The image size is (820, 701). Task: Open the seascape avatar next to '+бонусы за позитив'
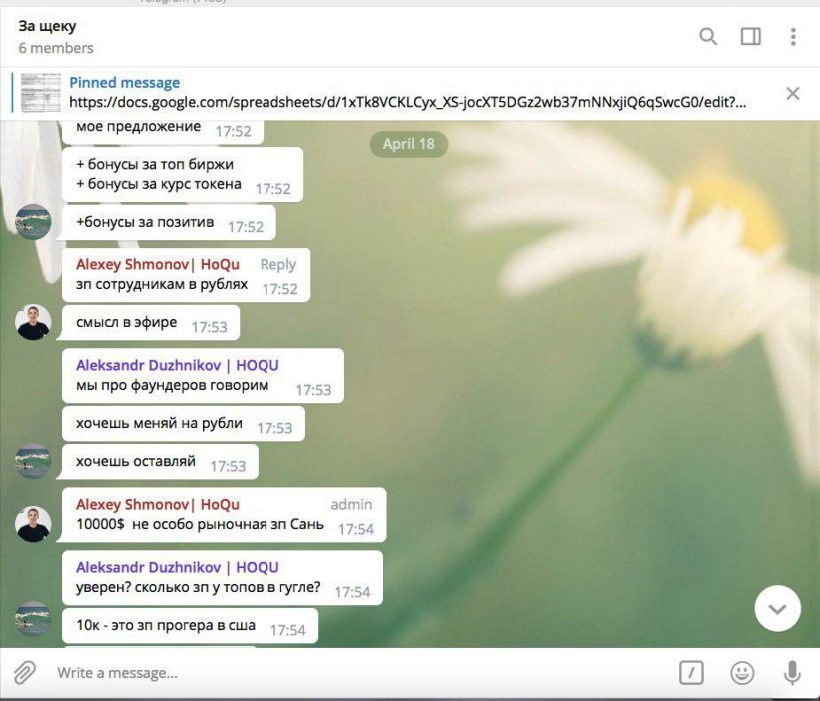tap(33, 222)
